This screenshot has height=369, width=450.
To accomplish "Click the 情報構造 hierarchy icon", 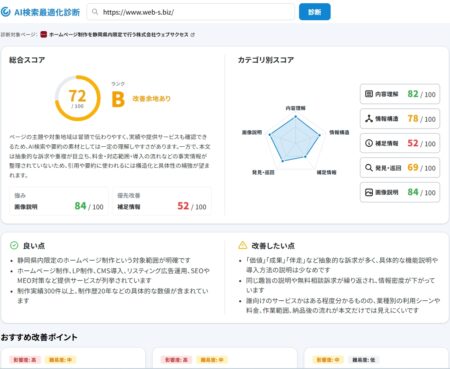I will 369,119.
